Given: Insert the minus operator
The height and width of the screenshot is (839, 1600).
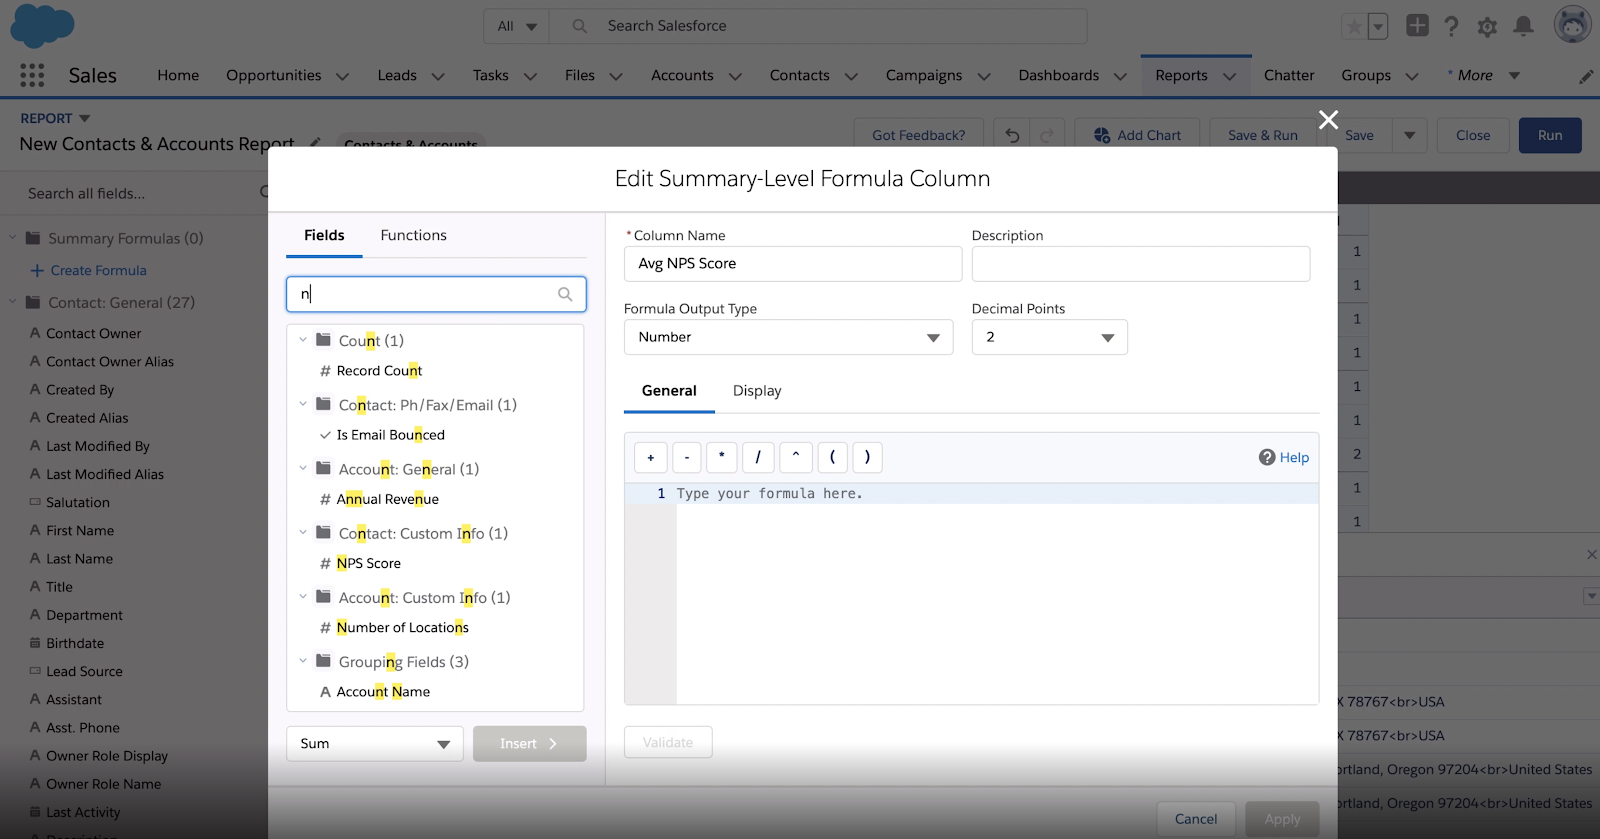Looking at the screenshot, I should point(687,457).
